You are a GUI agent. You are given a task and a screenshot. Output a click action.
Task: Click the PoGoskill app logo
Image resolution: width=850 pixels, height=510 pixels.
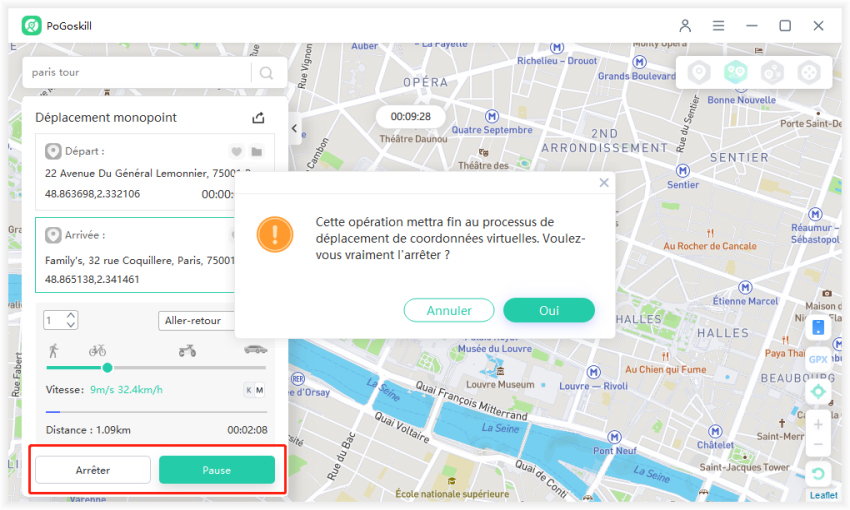(x=31, y=25)
